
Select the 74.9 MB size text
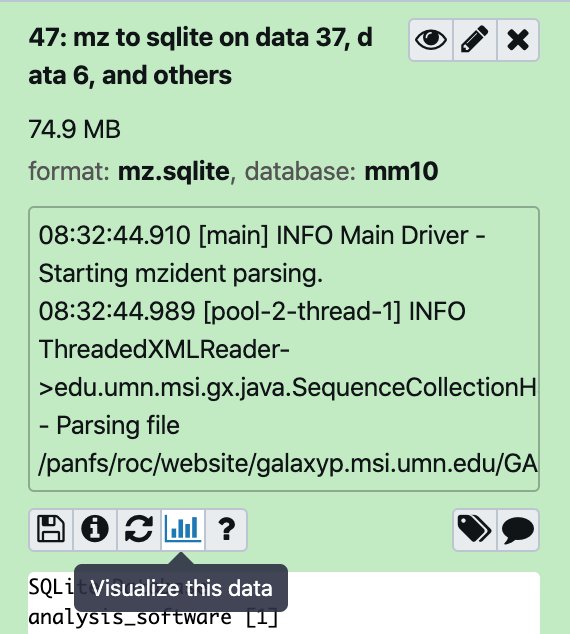point(74,129)
